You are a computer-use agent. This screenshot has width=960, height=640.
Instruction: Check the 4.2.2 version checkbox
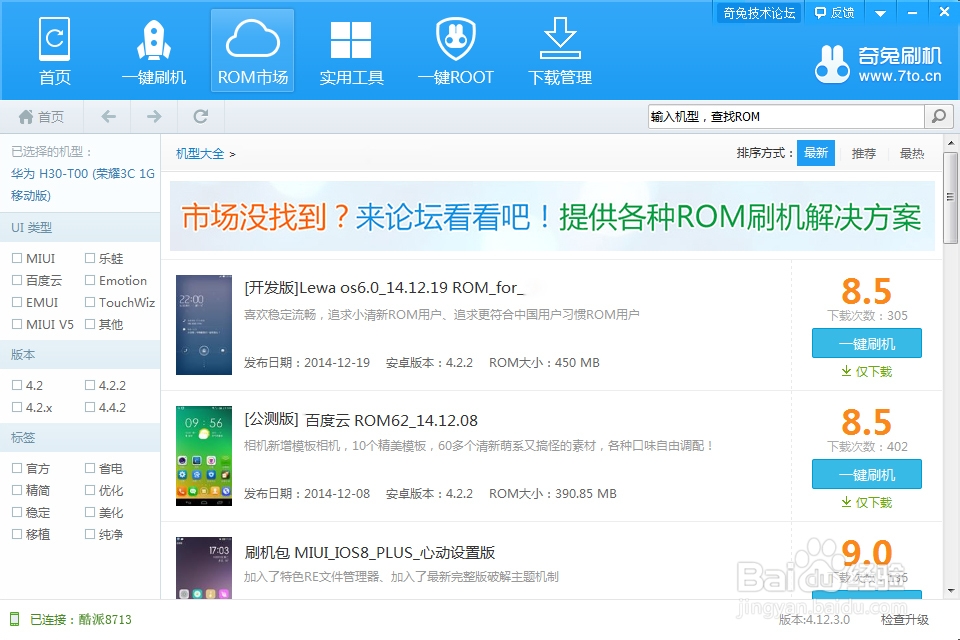(90, 385)
